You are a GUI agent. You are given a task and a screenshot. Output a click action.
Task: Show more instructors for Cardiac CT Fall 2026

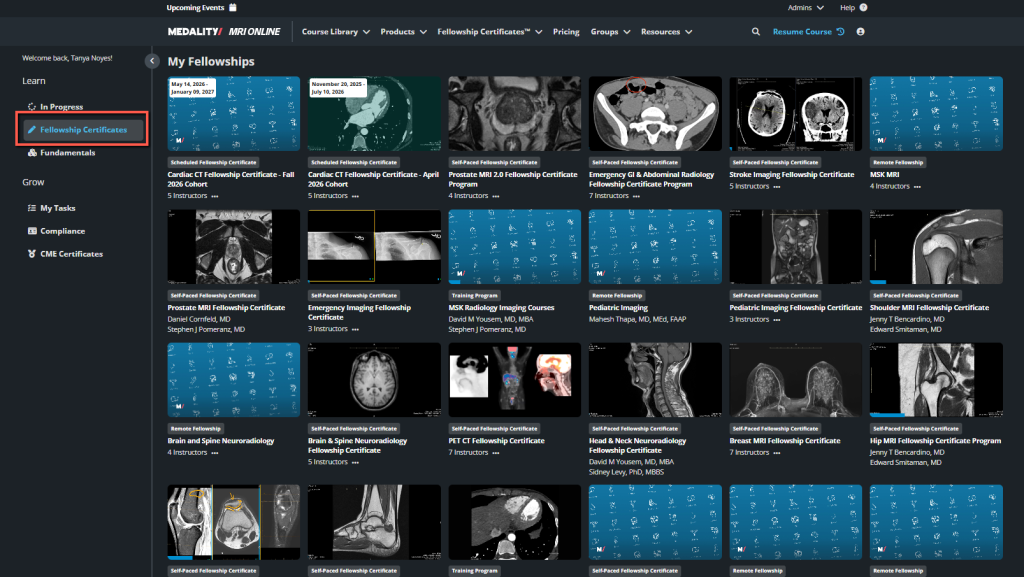(x=215, y=196)
